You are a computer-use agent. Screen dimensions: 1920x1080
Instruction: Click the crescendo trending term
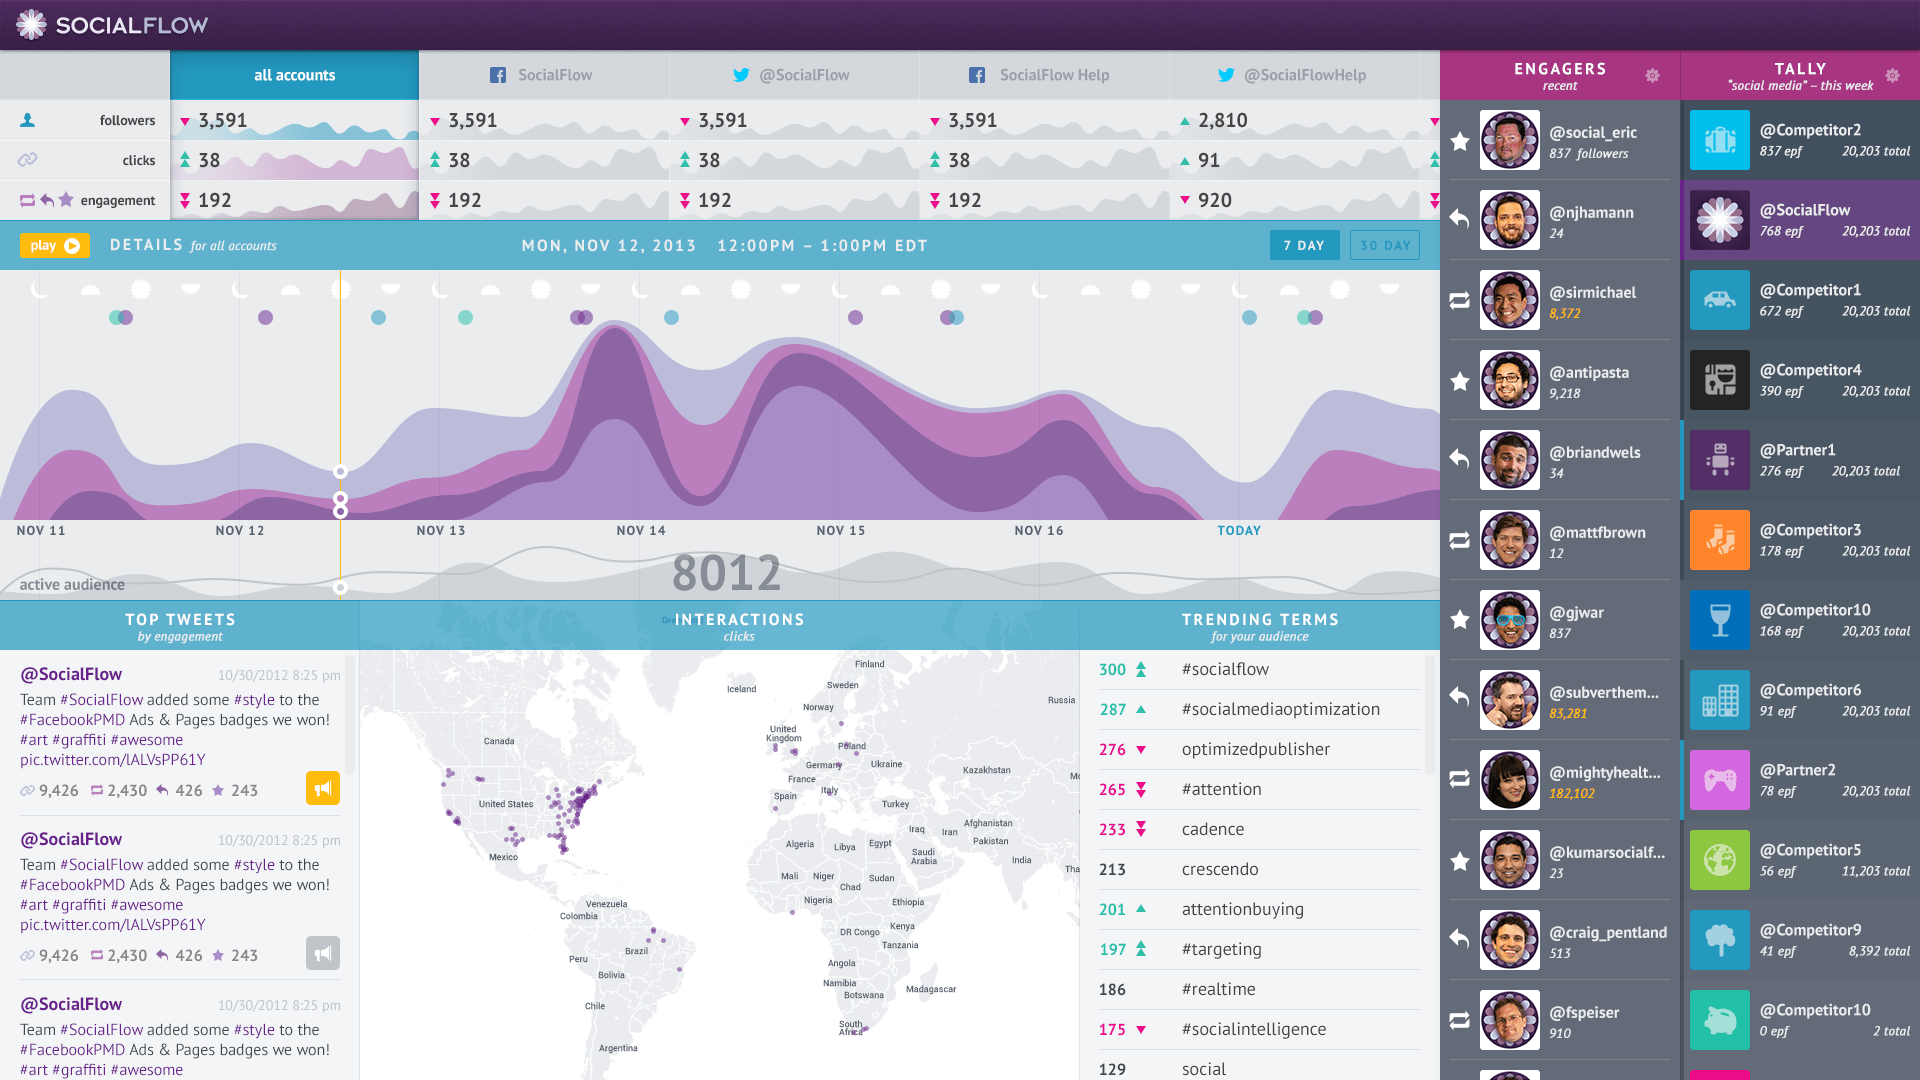click(x=1220, y=869)
